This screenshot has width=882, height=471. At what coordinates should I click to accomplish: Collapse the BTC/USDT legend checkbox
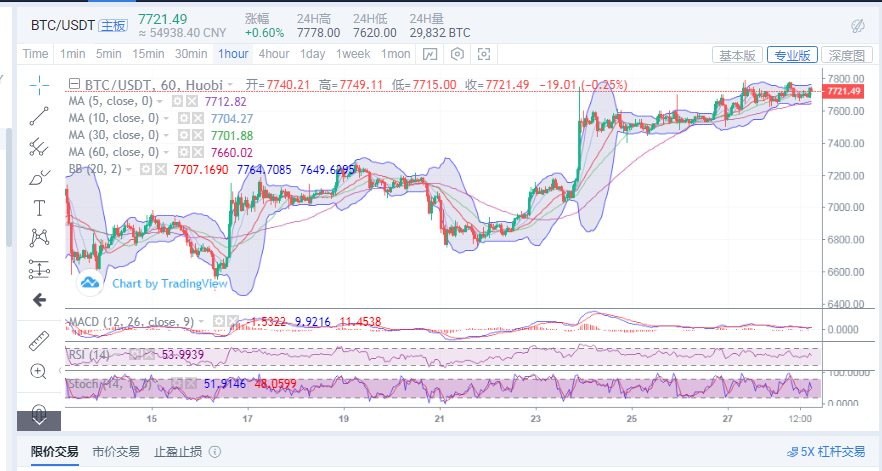point(74,85)
